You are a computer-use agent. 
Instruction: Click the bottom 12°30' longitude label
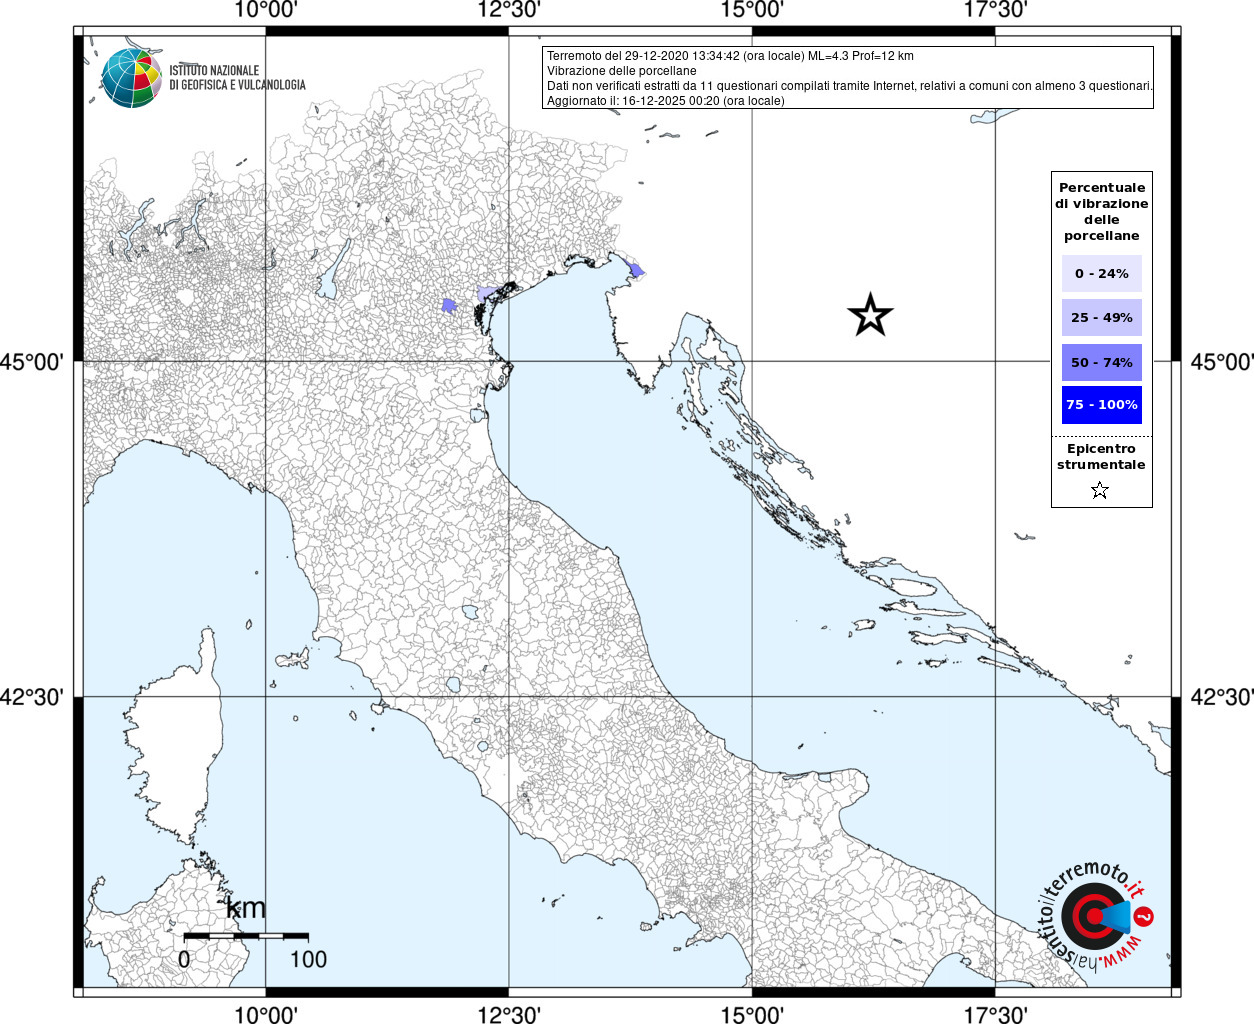(509, 1014)
